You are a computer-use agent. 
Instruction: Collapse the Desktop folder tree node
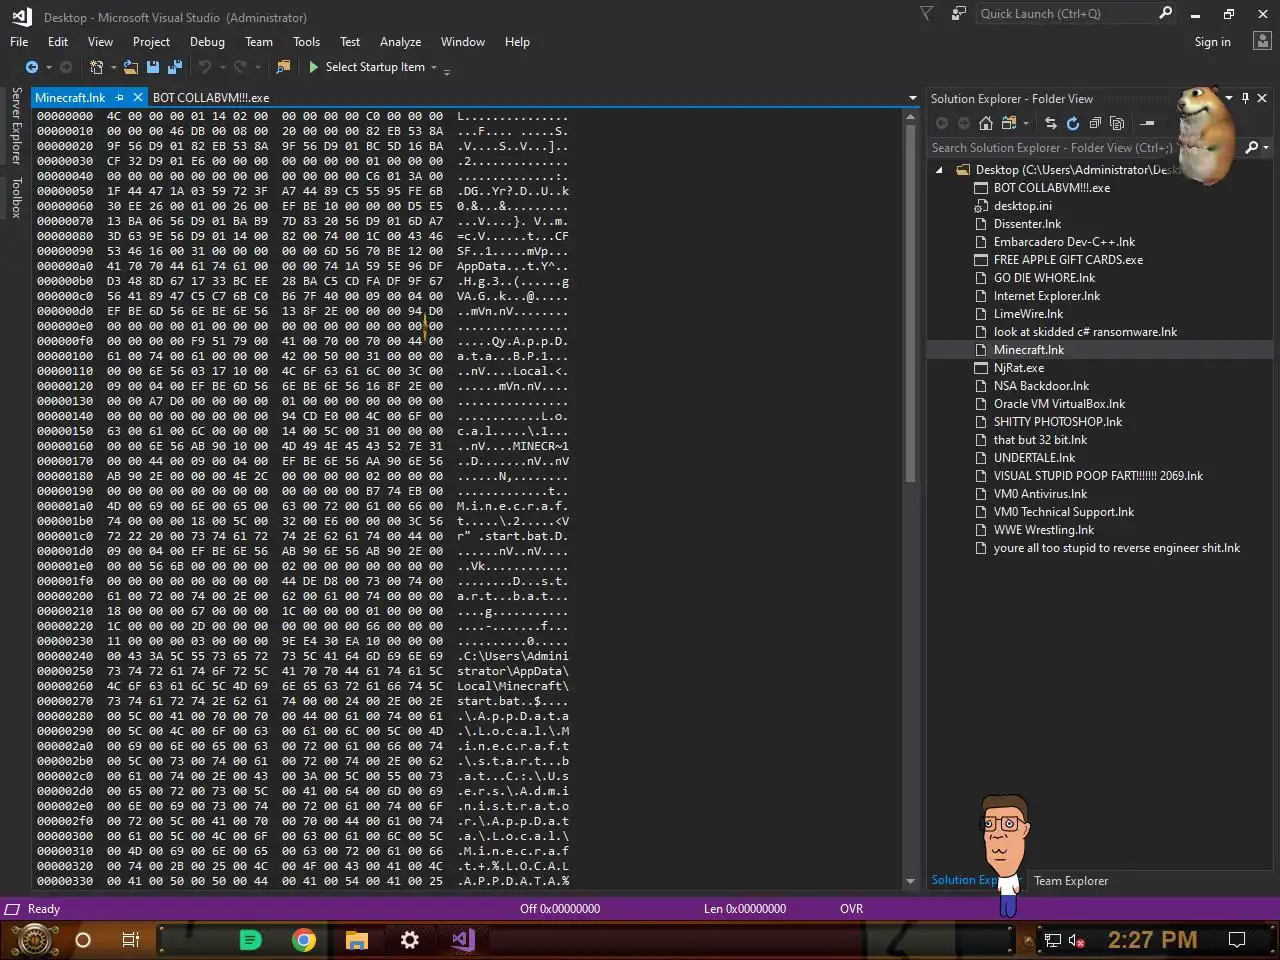click(939, 170)
